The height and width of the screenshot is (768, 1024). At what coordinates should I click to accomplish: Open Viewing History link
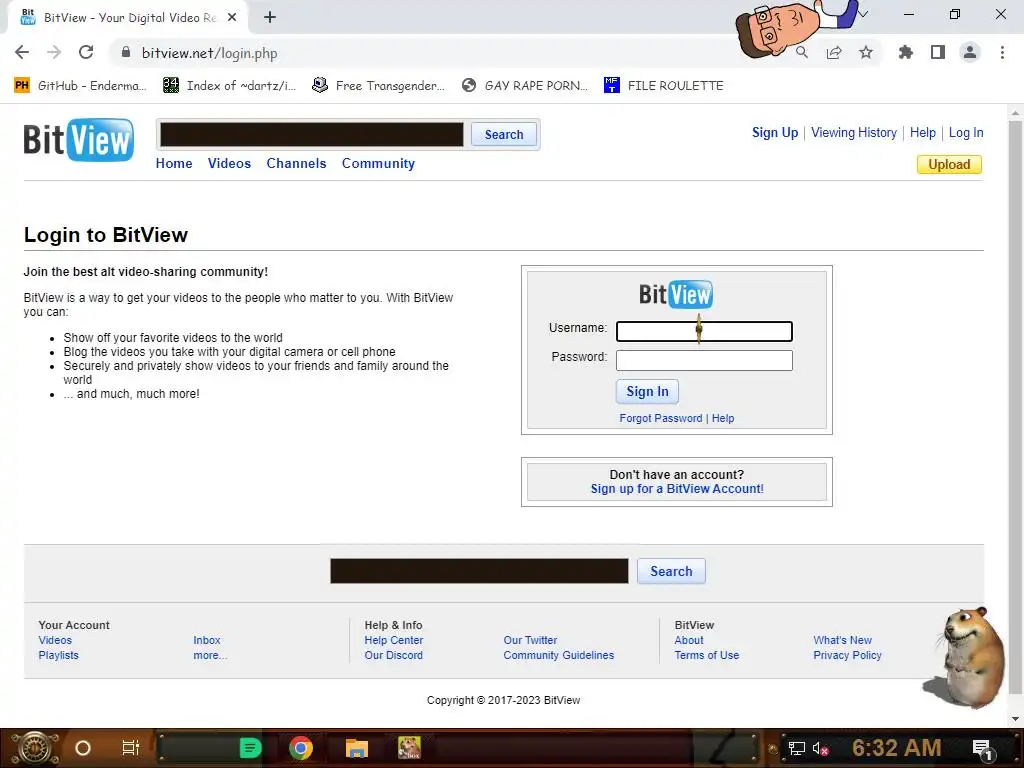click(x=854, y=133)
